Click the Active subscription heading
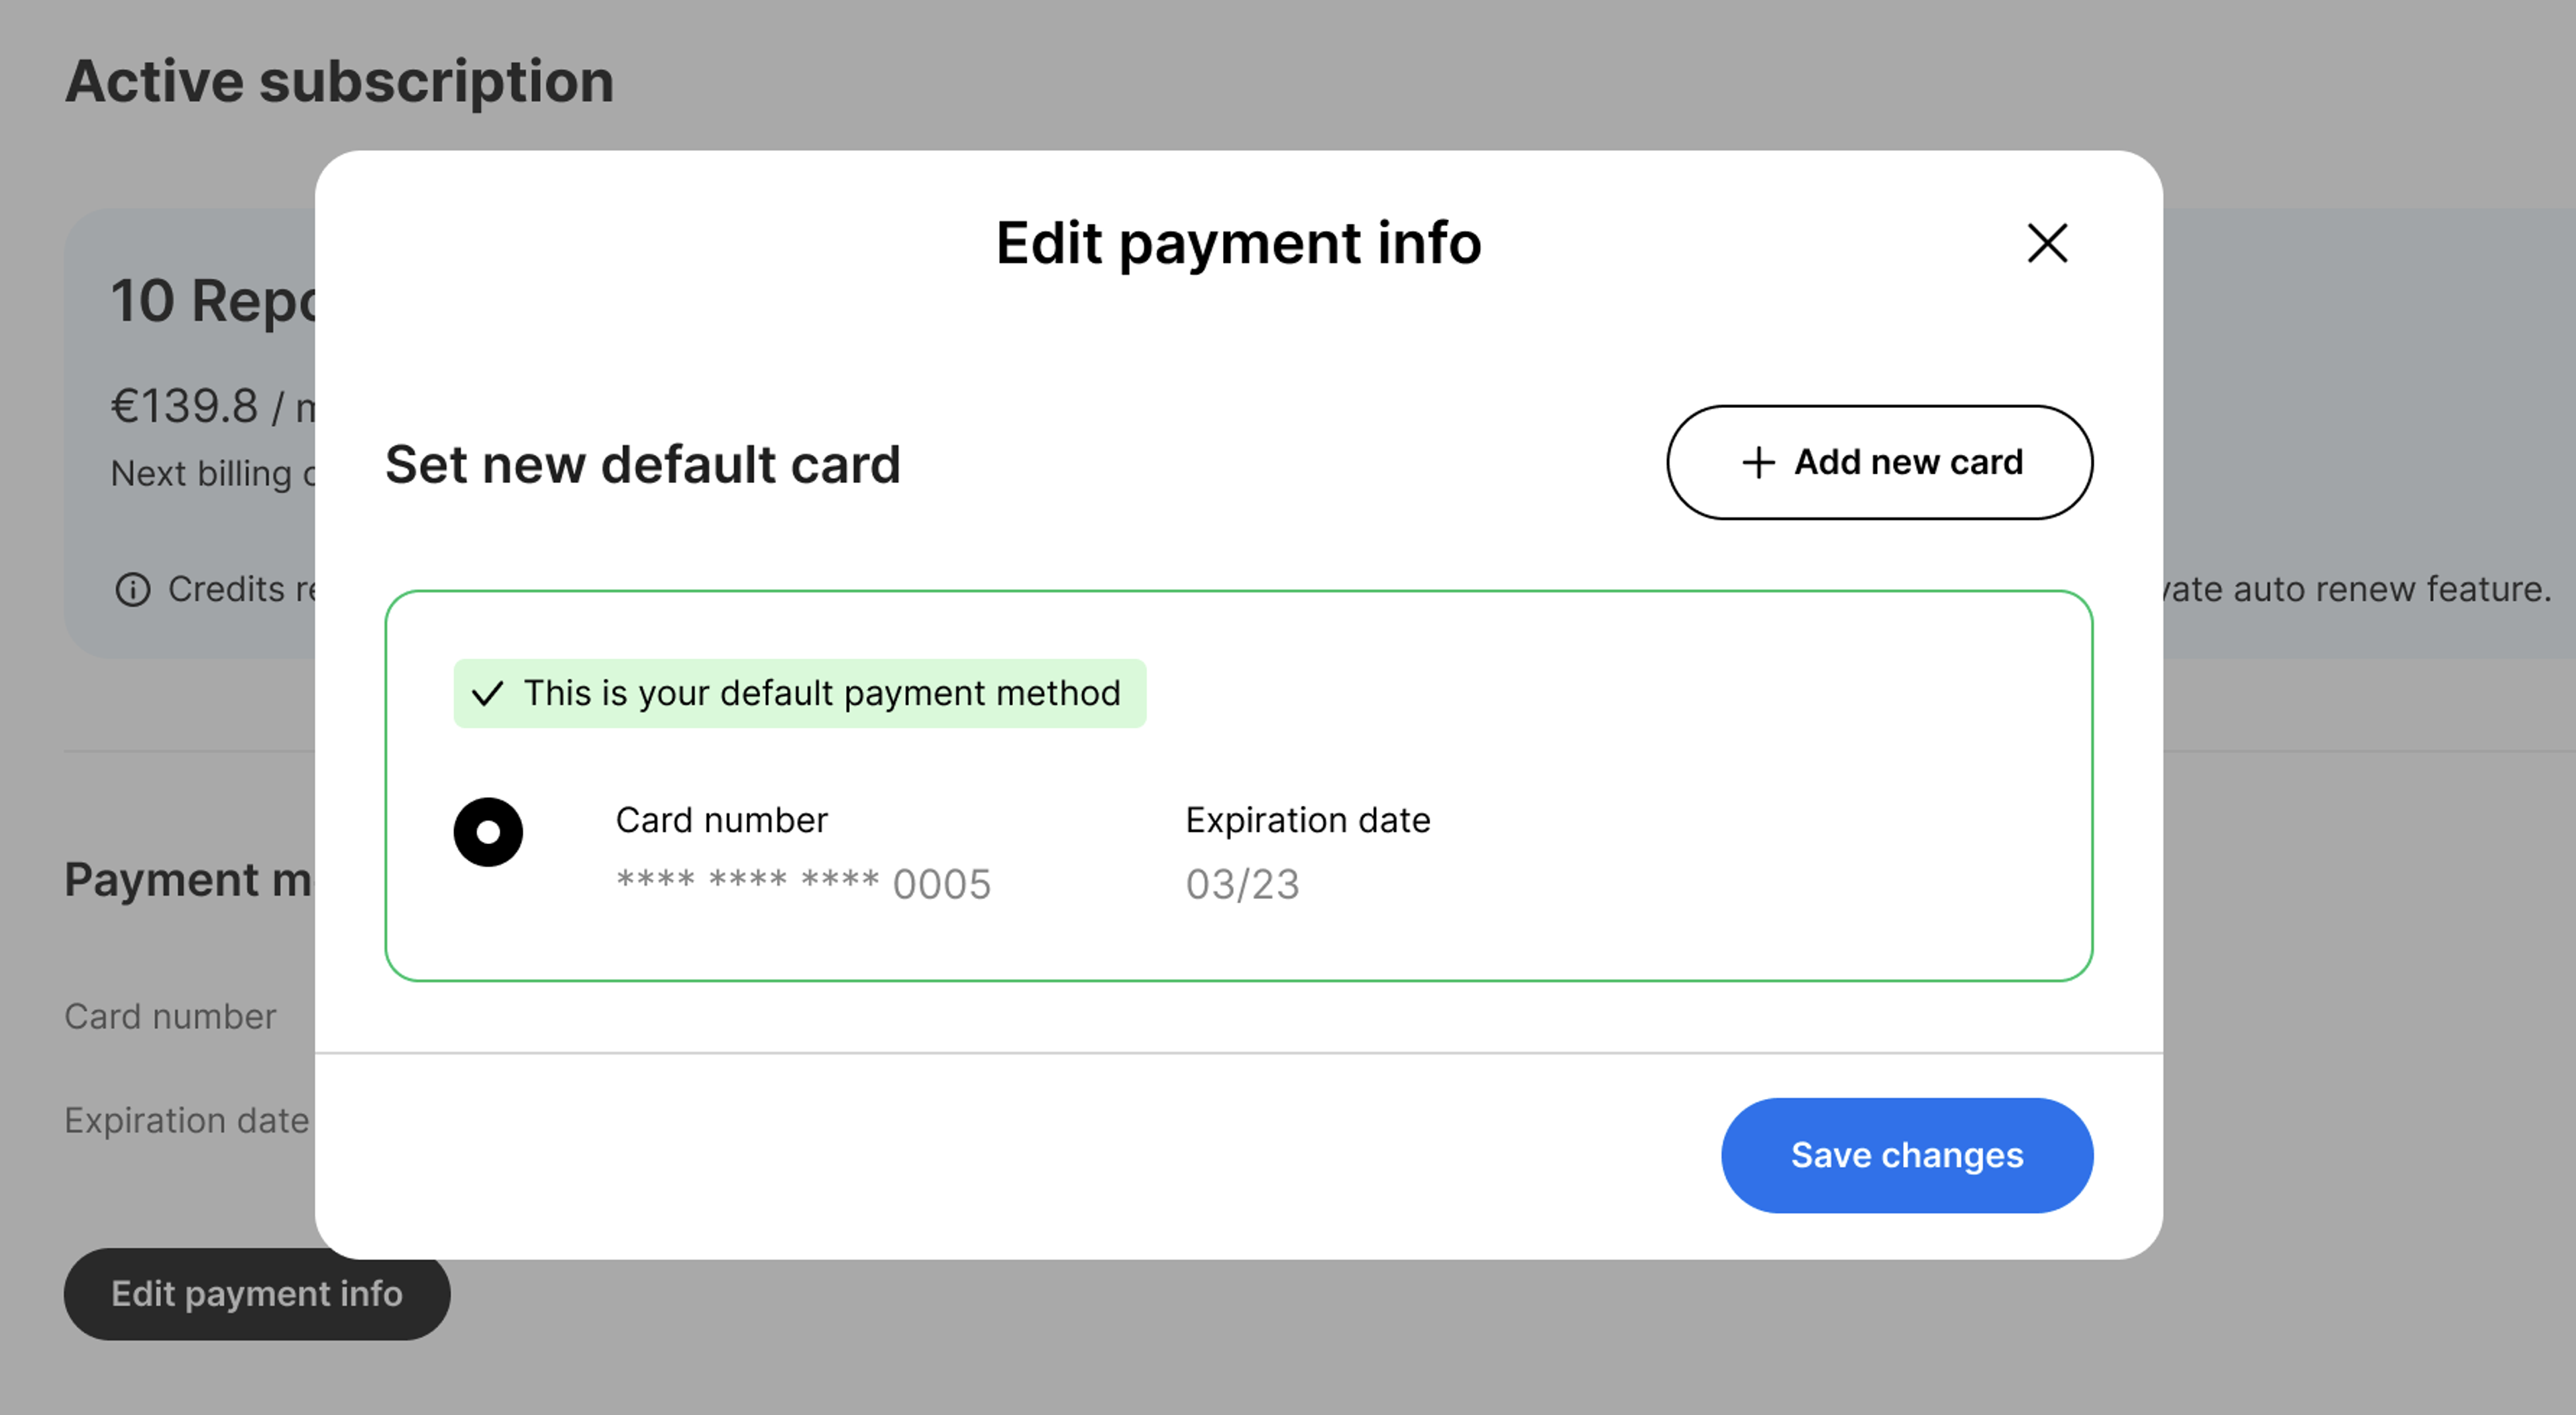2576x1415 pixels. point(340,81)
